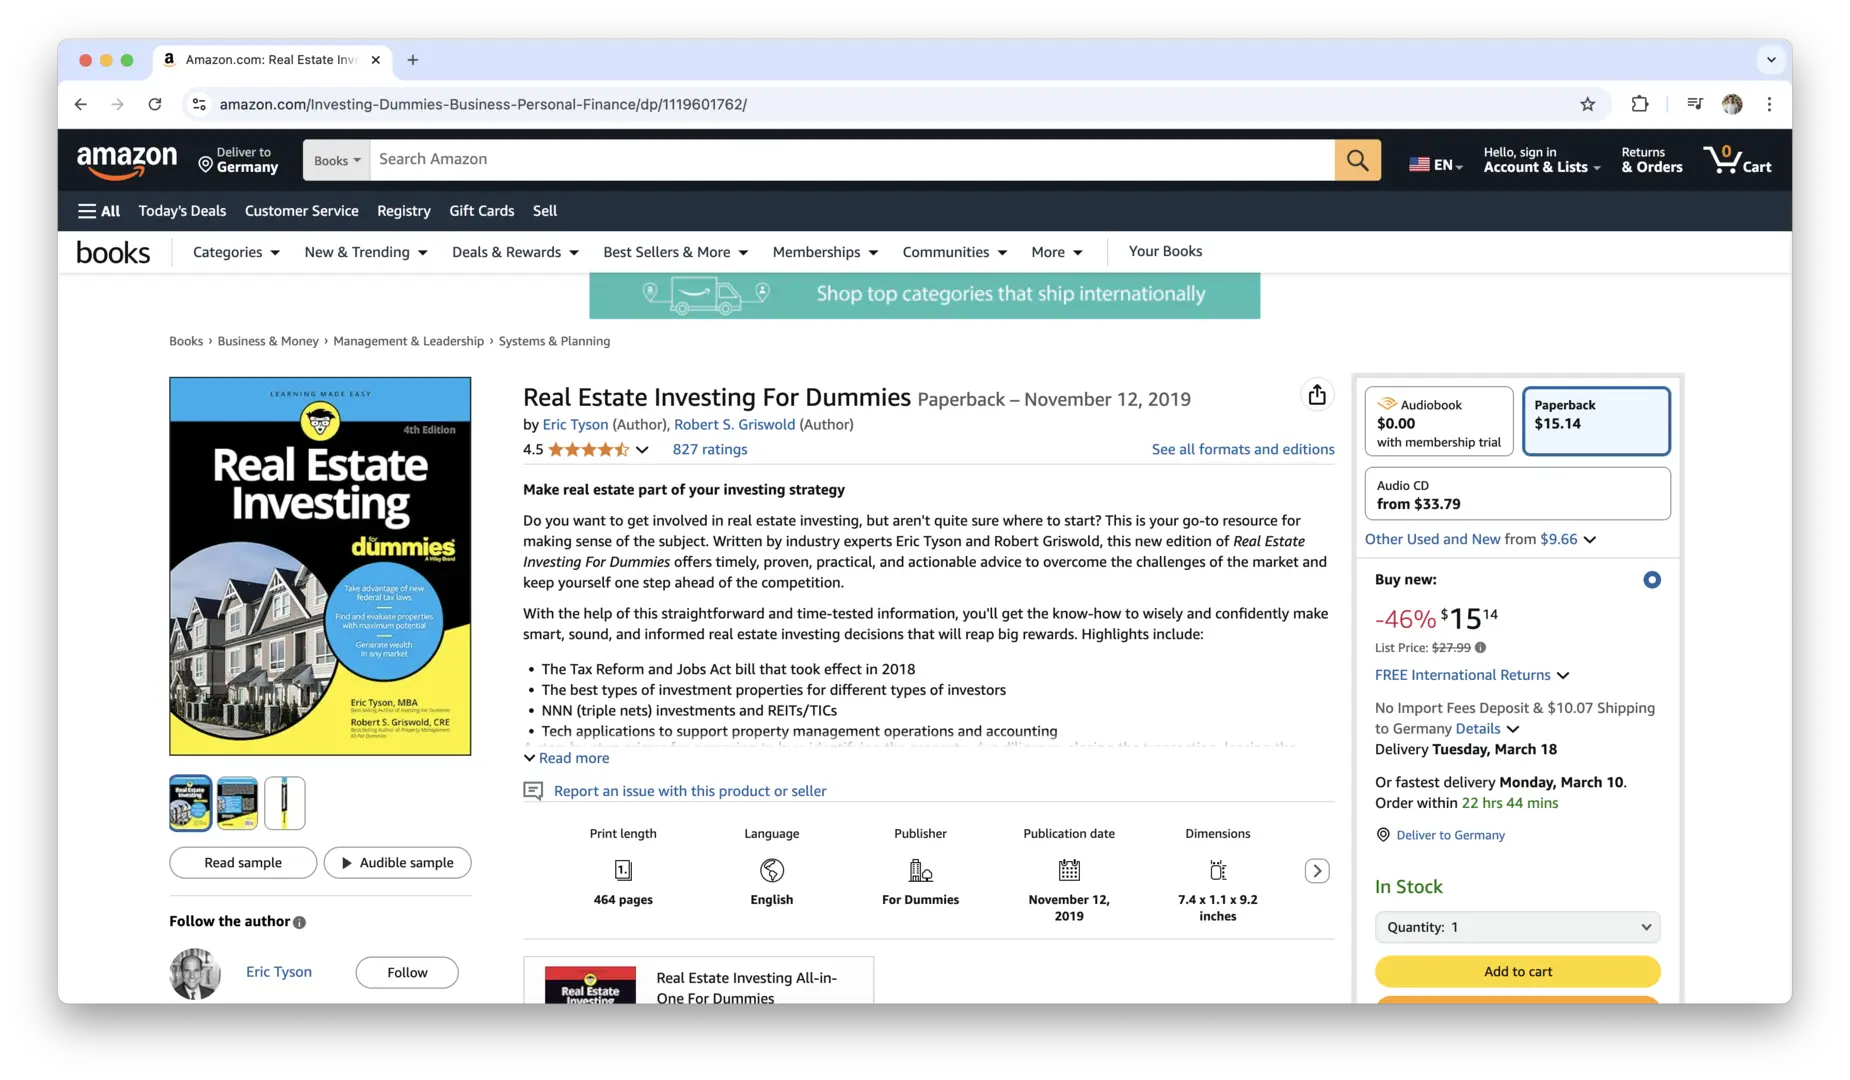Click the browser back arrow
Viewport: 1850px width, 1080px height.
click(81, 104)
